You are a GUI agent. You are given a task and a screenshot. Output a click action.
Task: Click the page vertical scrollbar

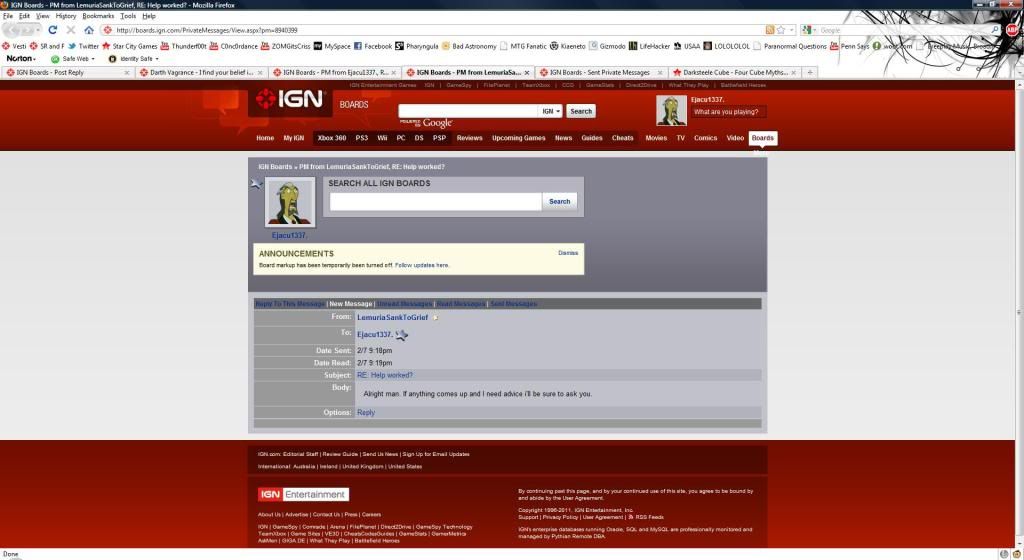click(1019, 313)
